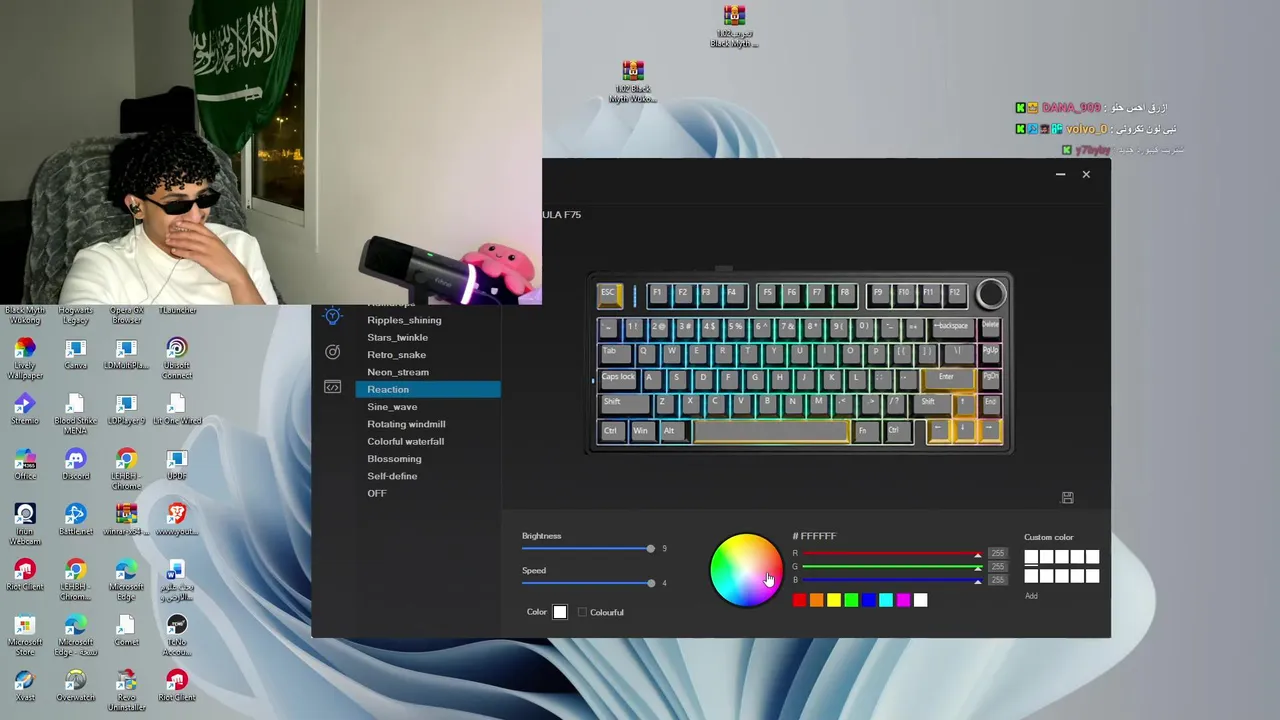This screenshot has height=720, width=1280.
Task: Select the highlighted Reaction effect
Action: [x=427, y=389]
